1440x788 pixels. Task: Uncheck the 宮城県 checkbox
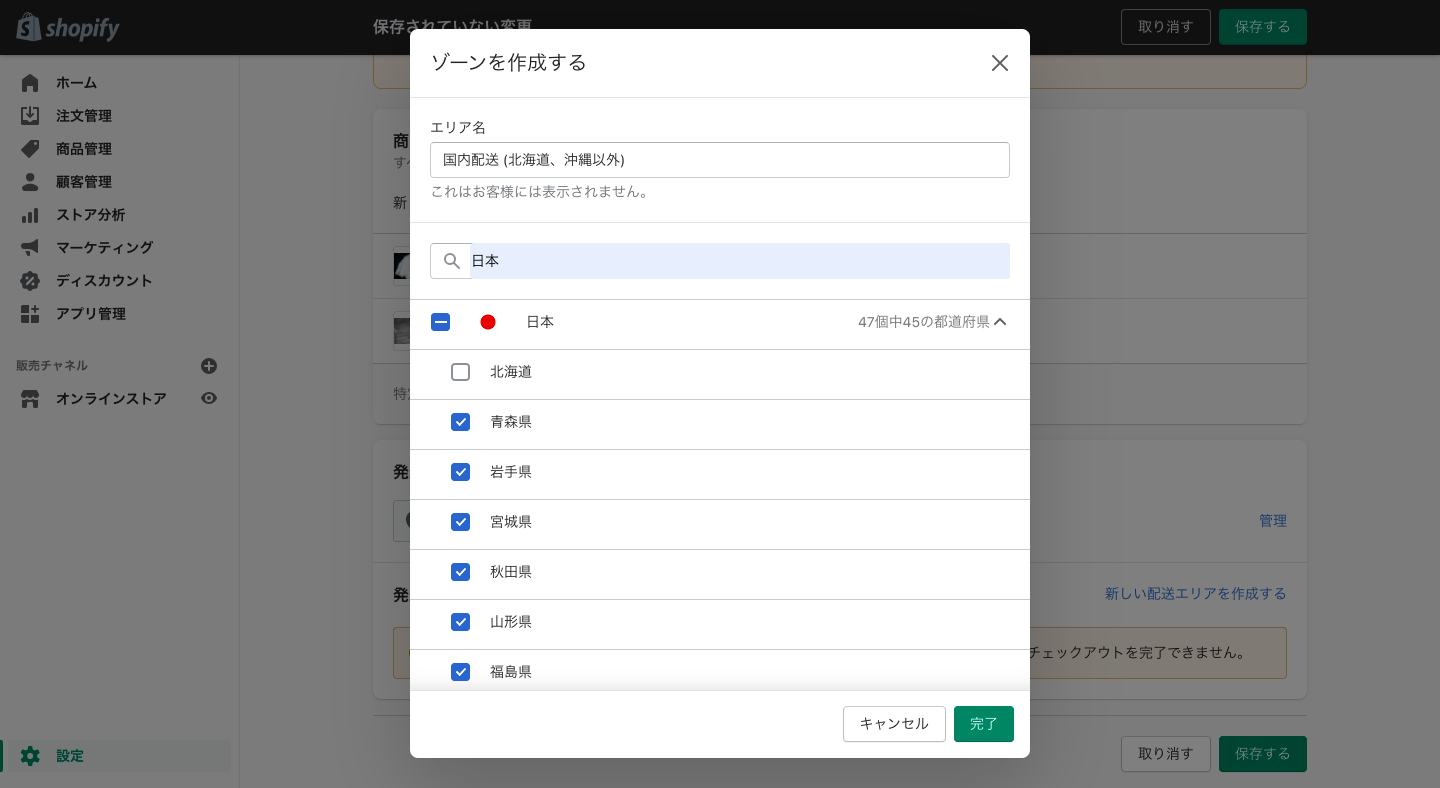460,522
